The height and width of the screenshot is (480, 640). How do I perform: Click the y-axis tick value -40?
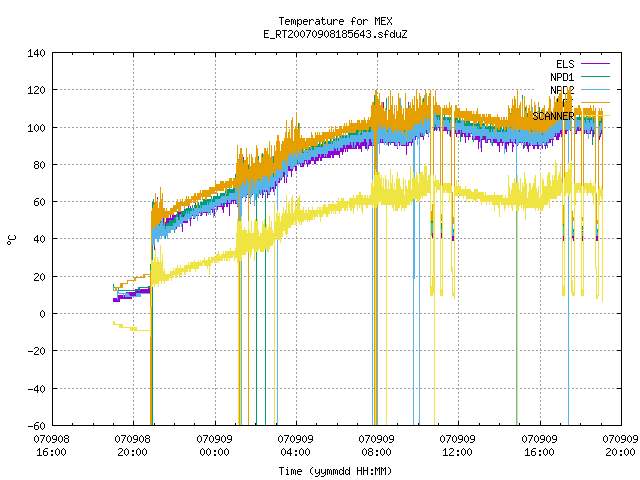[x=36, y=389]
